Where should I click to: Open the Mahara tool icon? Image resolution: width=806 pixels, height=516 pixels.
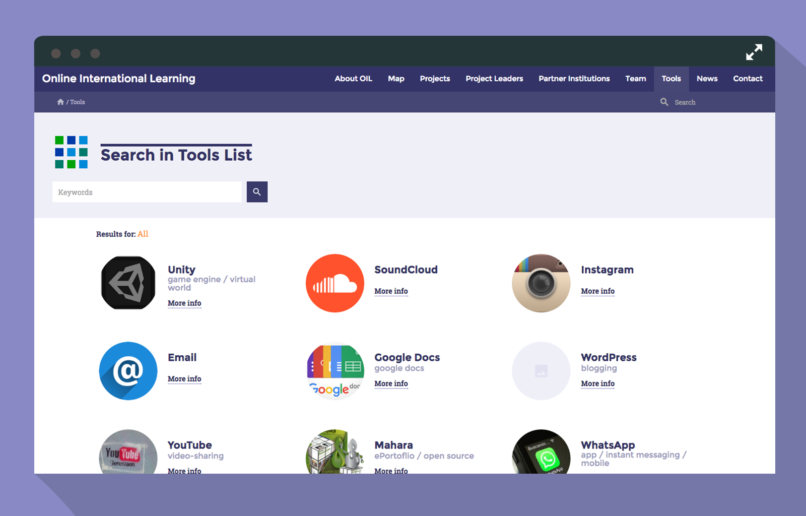(x=335, y=451)
